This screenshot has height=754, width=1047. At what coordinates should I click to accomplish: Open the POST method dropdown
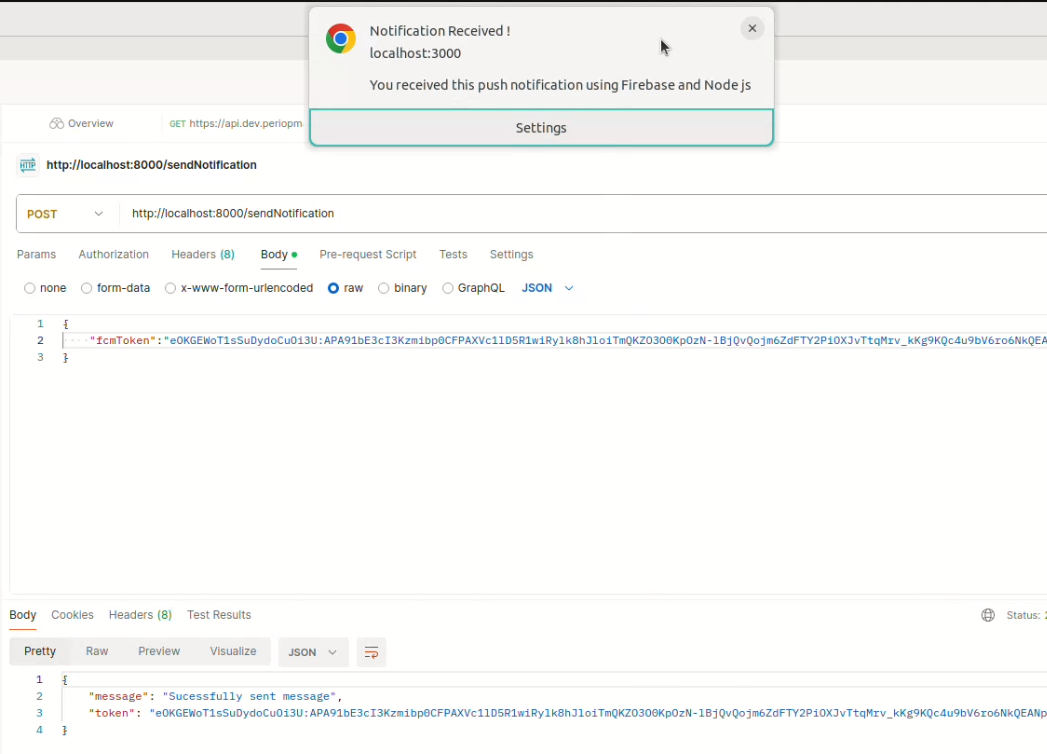point(65,214)
